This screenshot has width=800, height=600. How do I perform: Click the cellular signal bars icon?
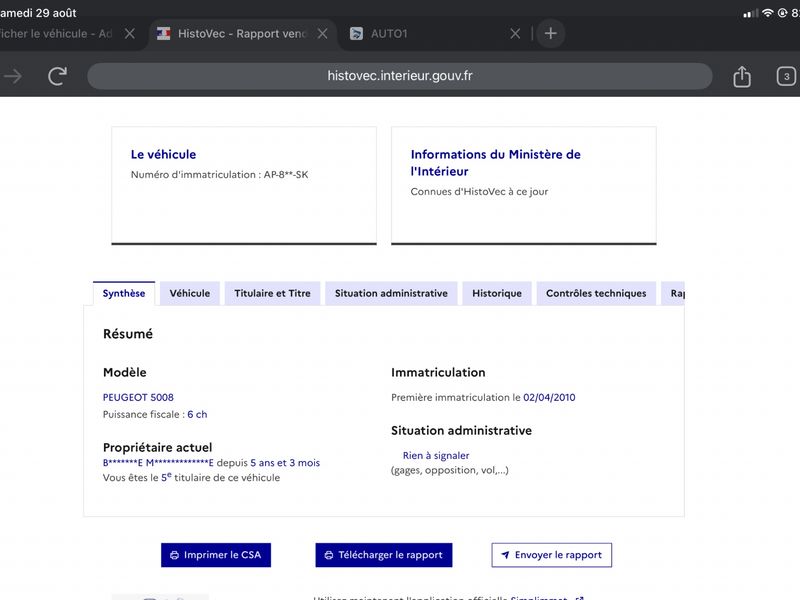[x=751, y=14]
